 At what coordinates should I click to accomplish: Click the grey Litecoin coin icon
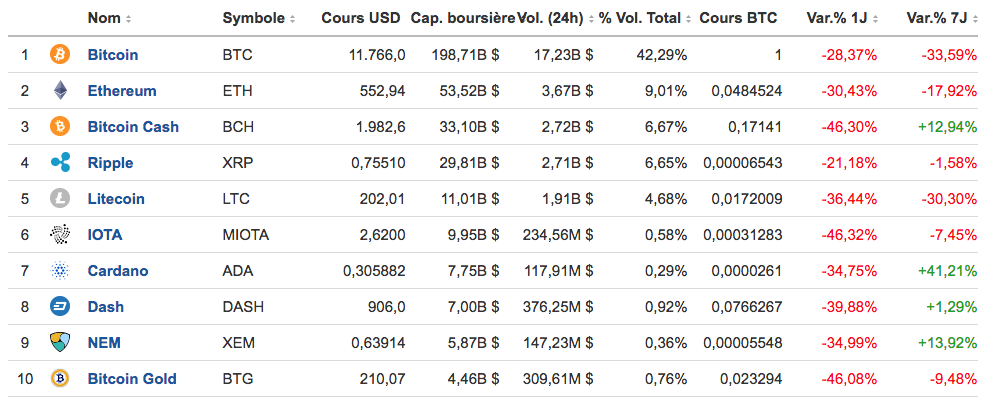pyautogui.click(x=60, y=198)
